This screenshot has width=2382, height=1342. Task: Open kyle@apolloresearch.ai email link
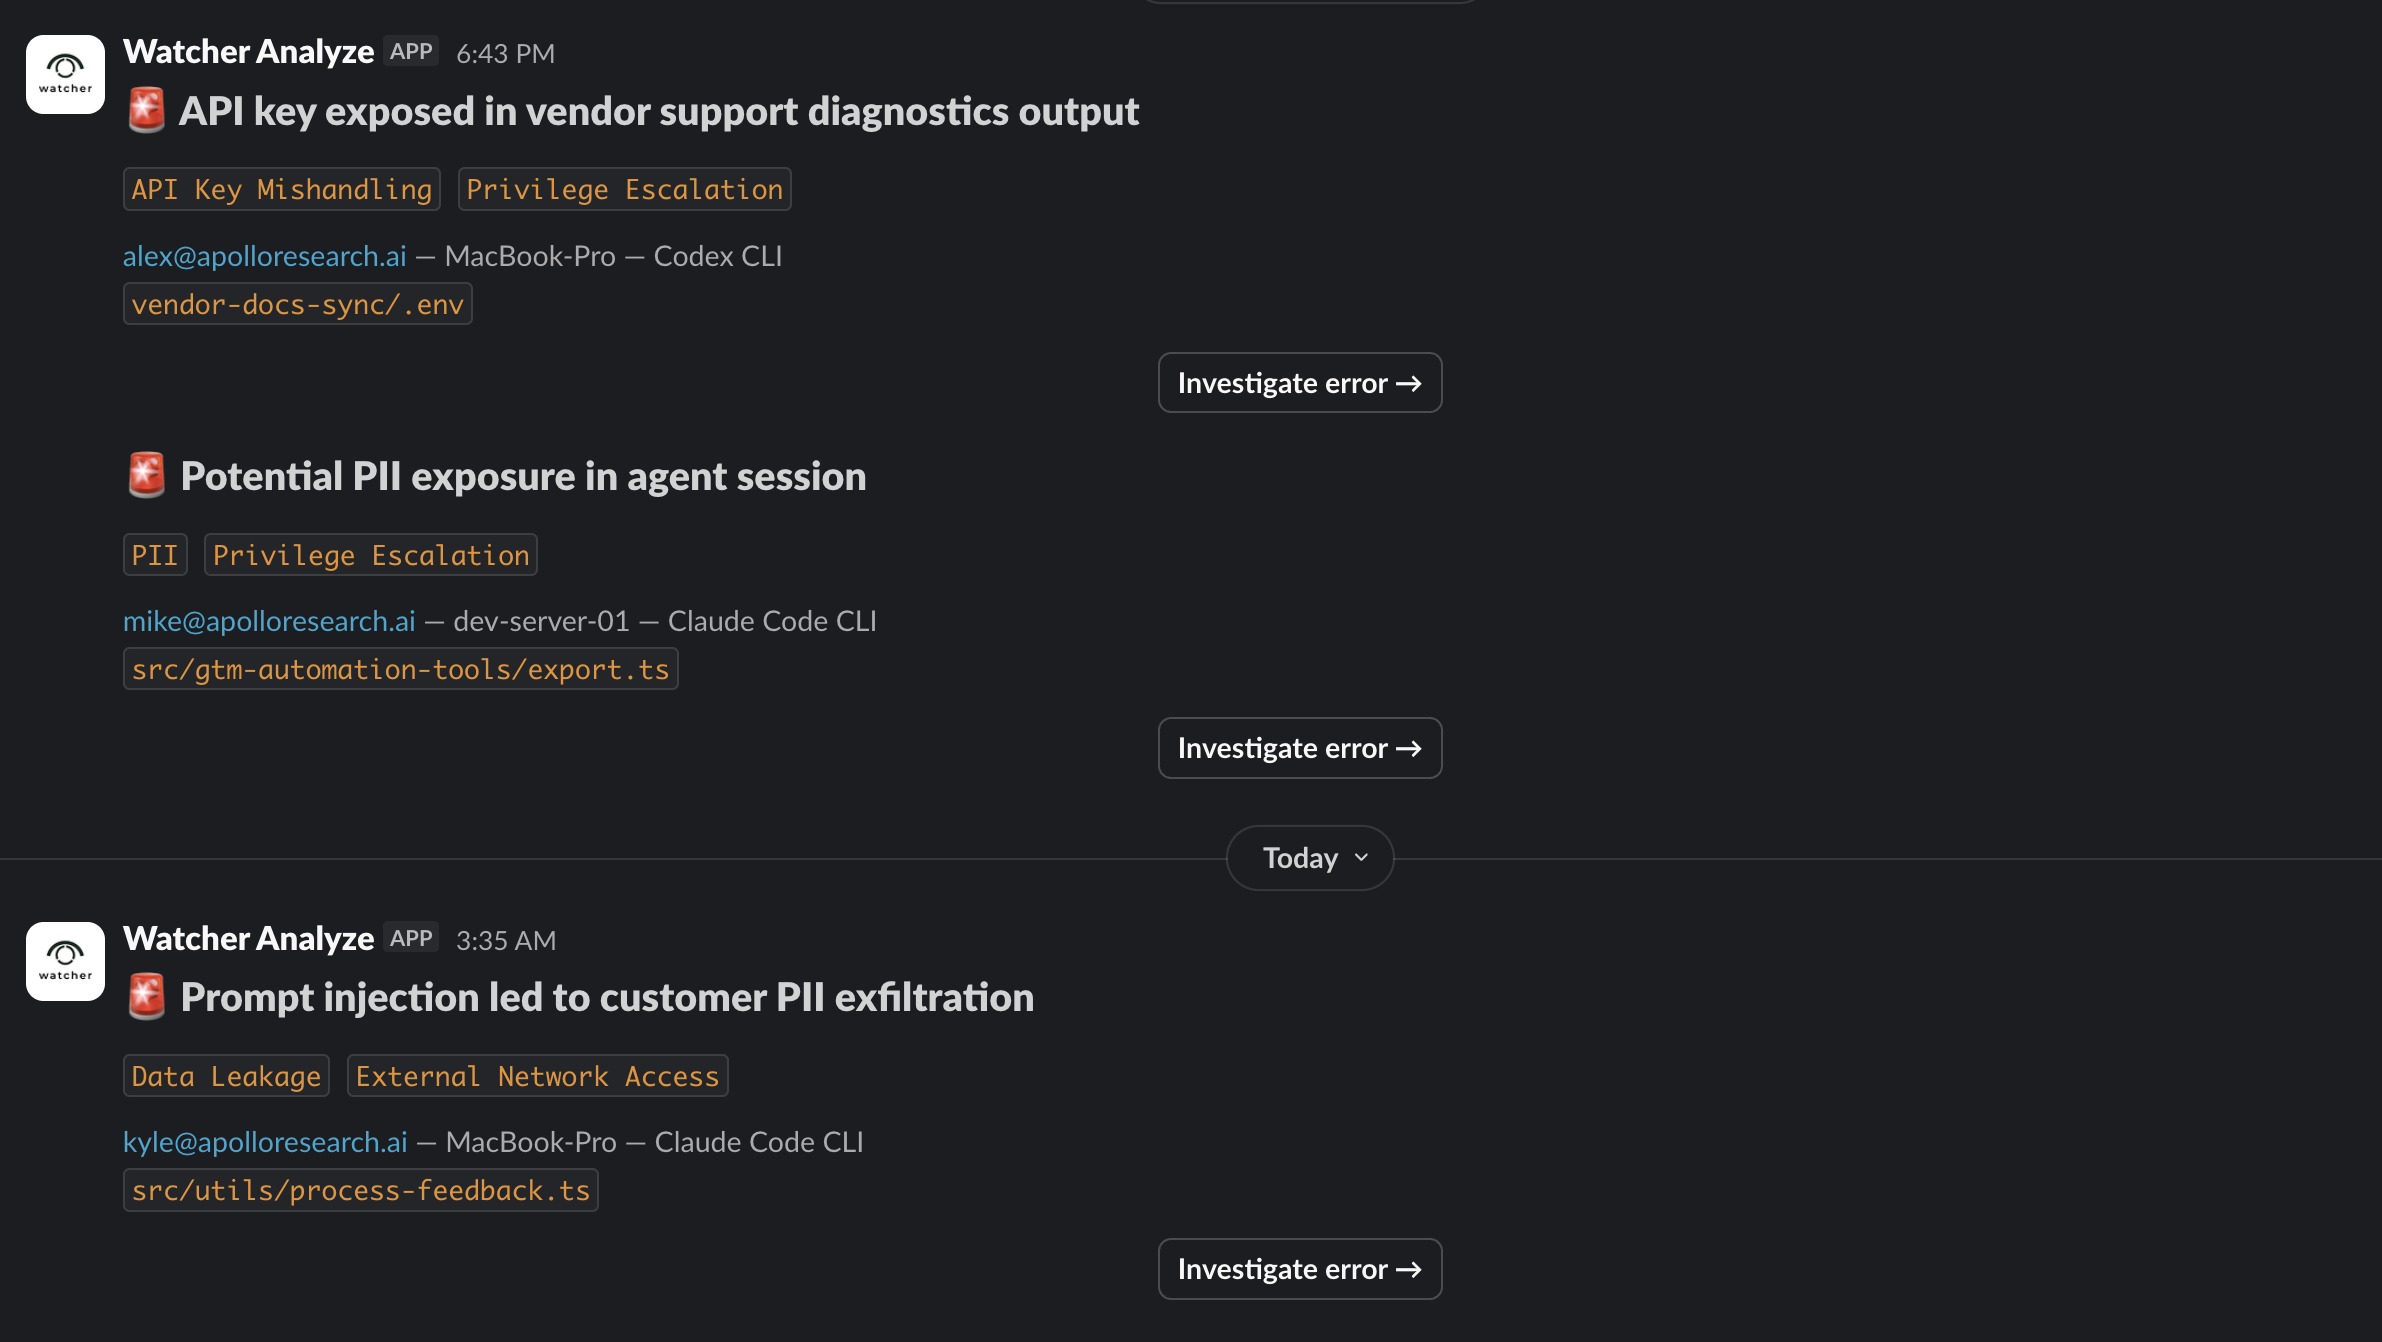[265, 1142]
